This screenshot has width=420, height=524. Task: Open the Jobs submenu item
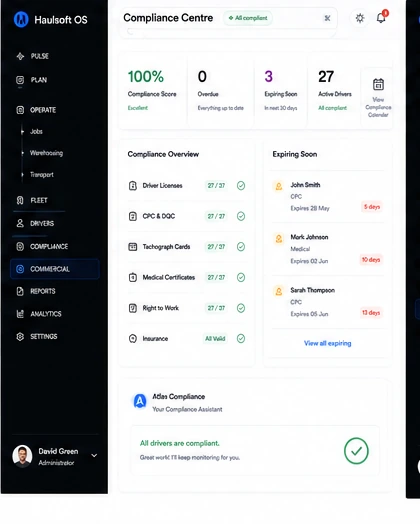(x=36, y=131)
